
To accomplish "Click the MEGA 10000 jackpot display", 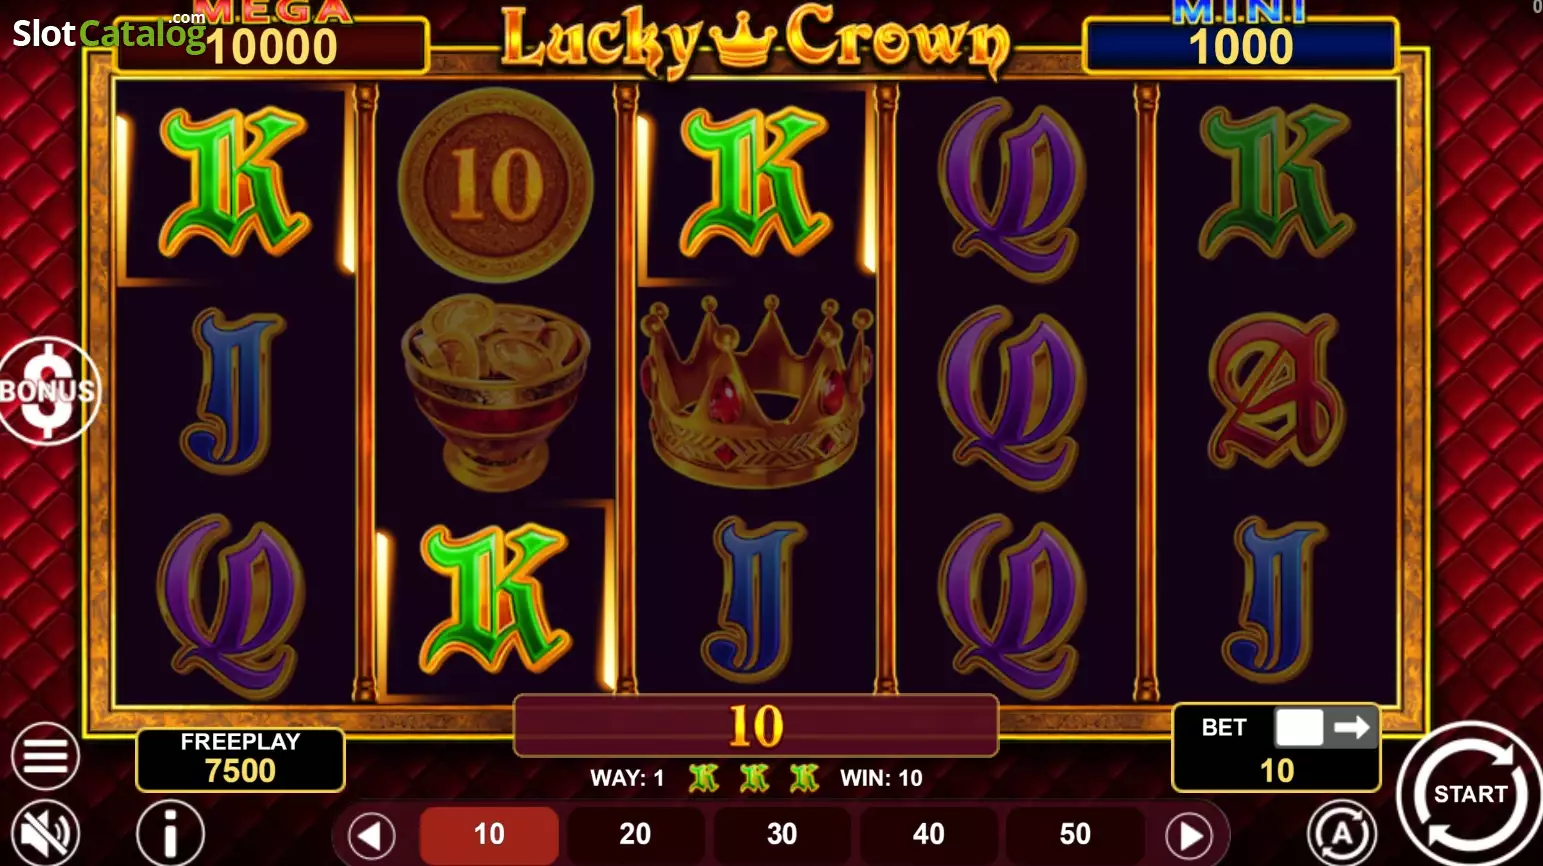I will tap(272, 42).
